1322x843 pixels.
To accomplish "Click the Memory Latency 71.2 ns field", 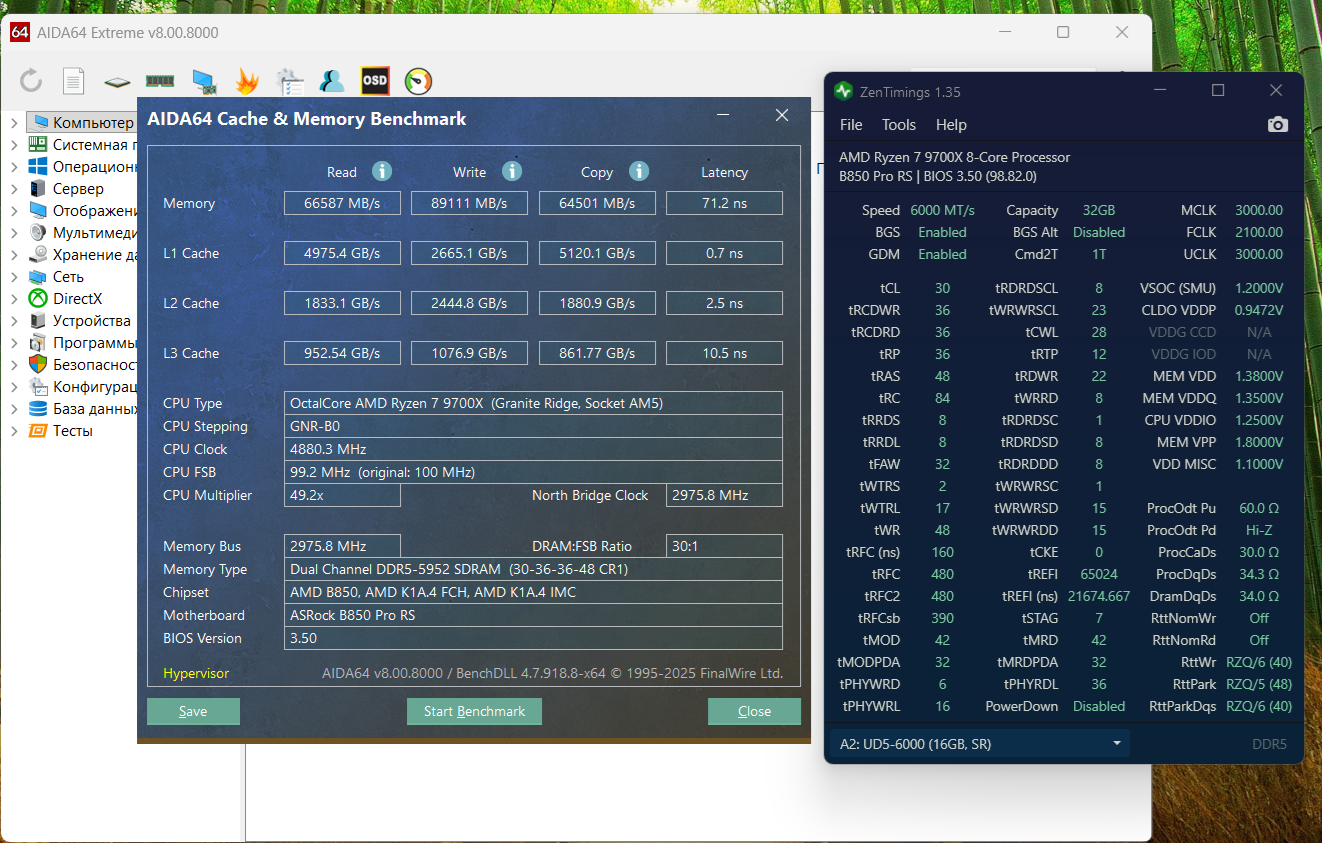I will pyautogui.click(x=724, y=203).
